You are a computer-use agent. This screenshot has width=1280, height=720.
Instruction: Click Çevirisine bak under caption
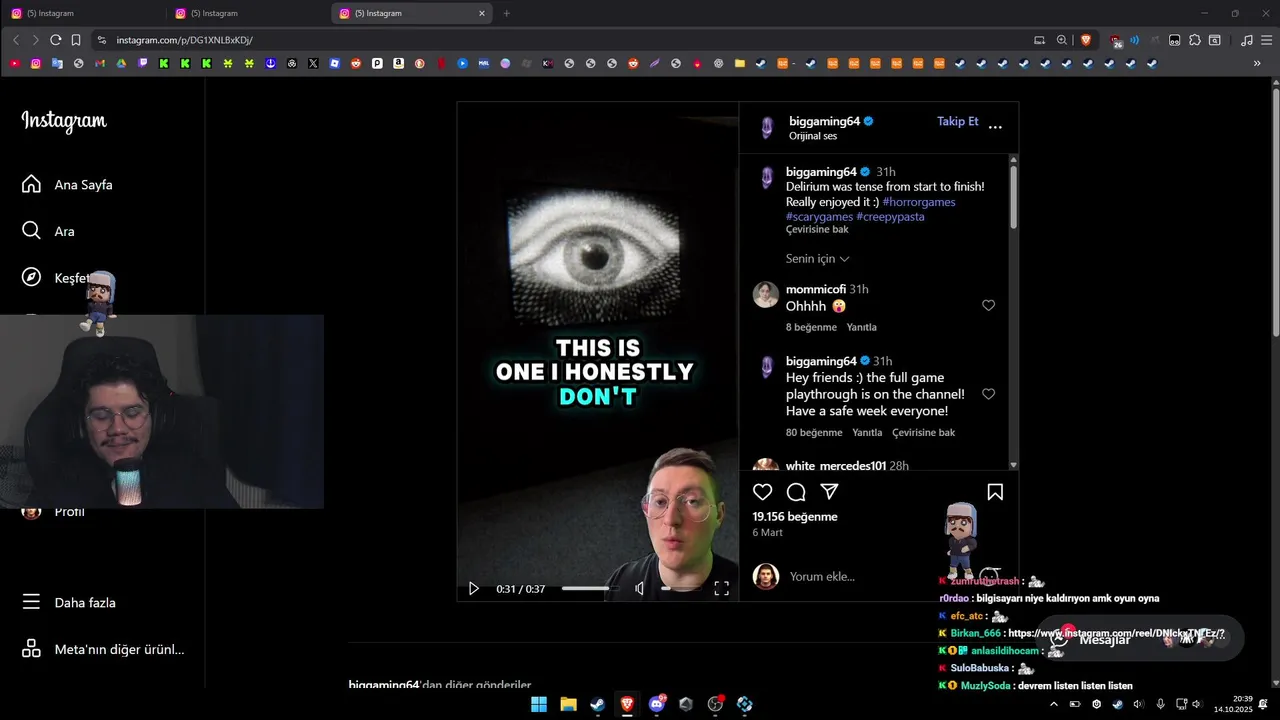(x=817, y=229)
